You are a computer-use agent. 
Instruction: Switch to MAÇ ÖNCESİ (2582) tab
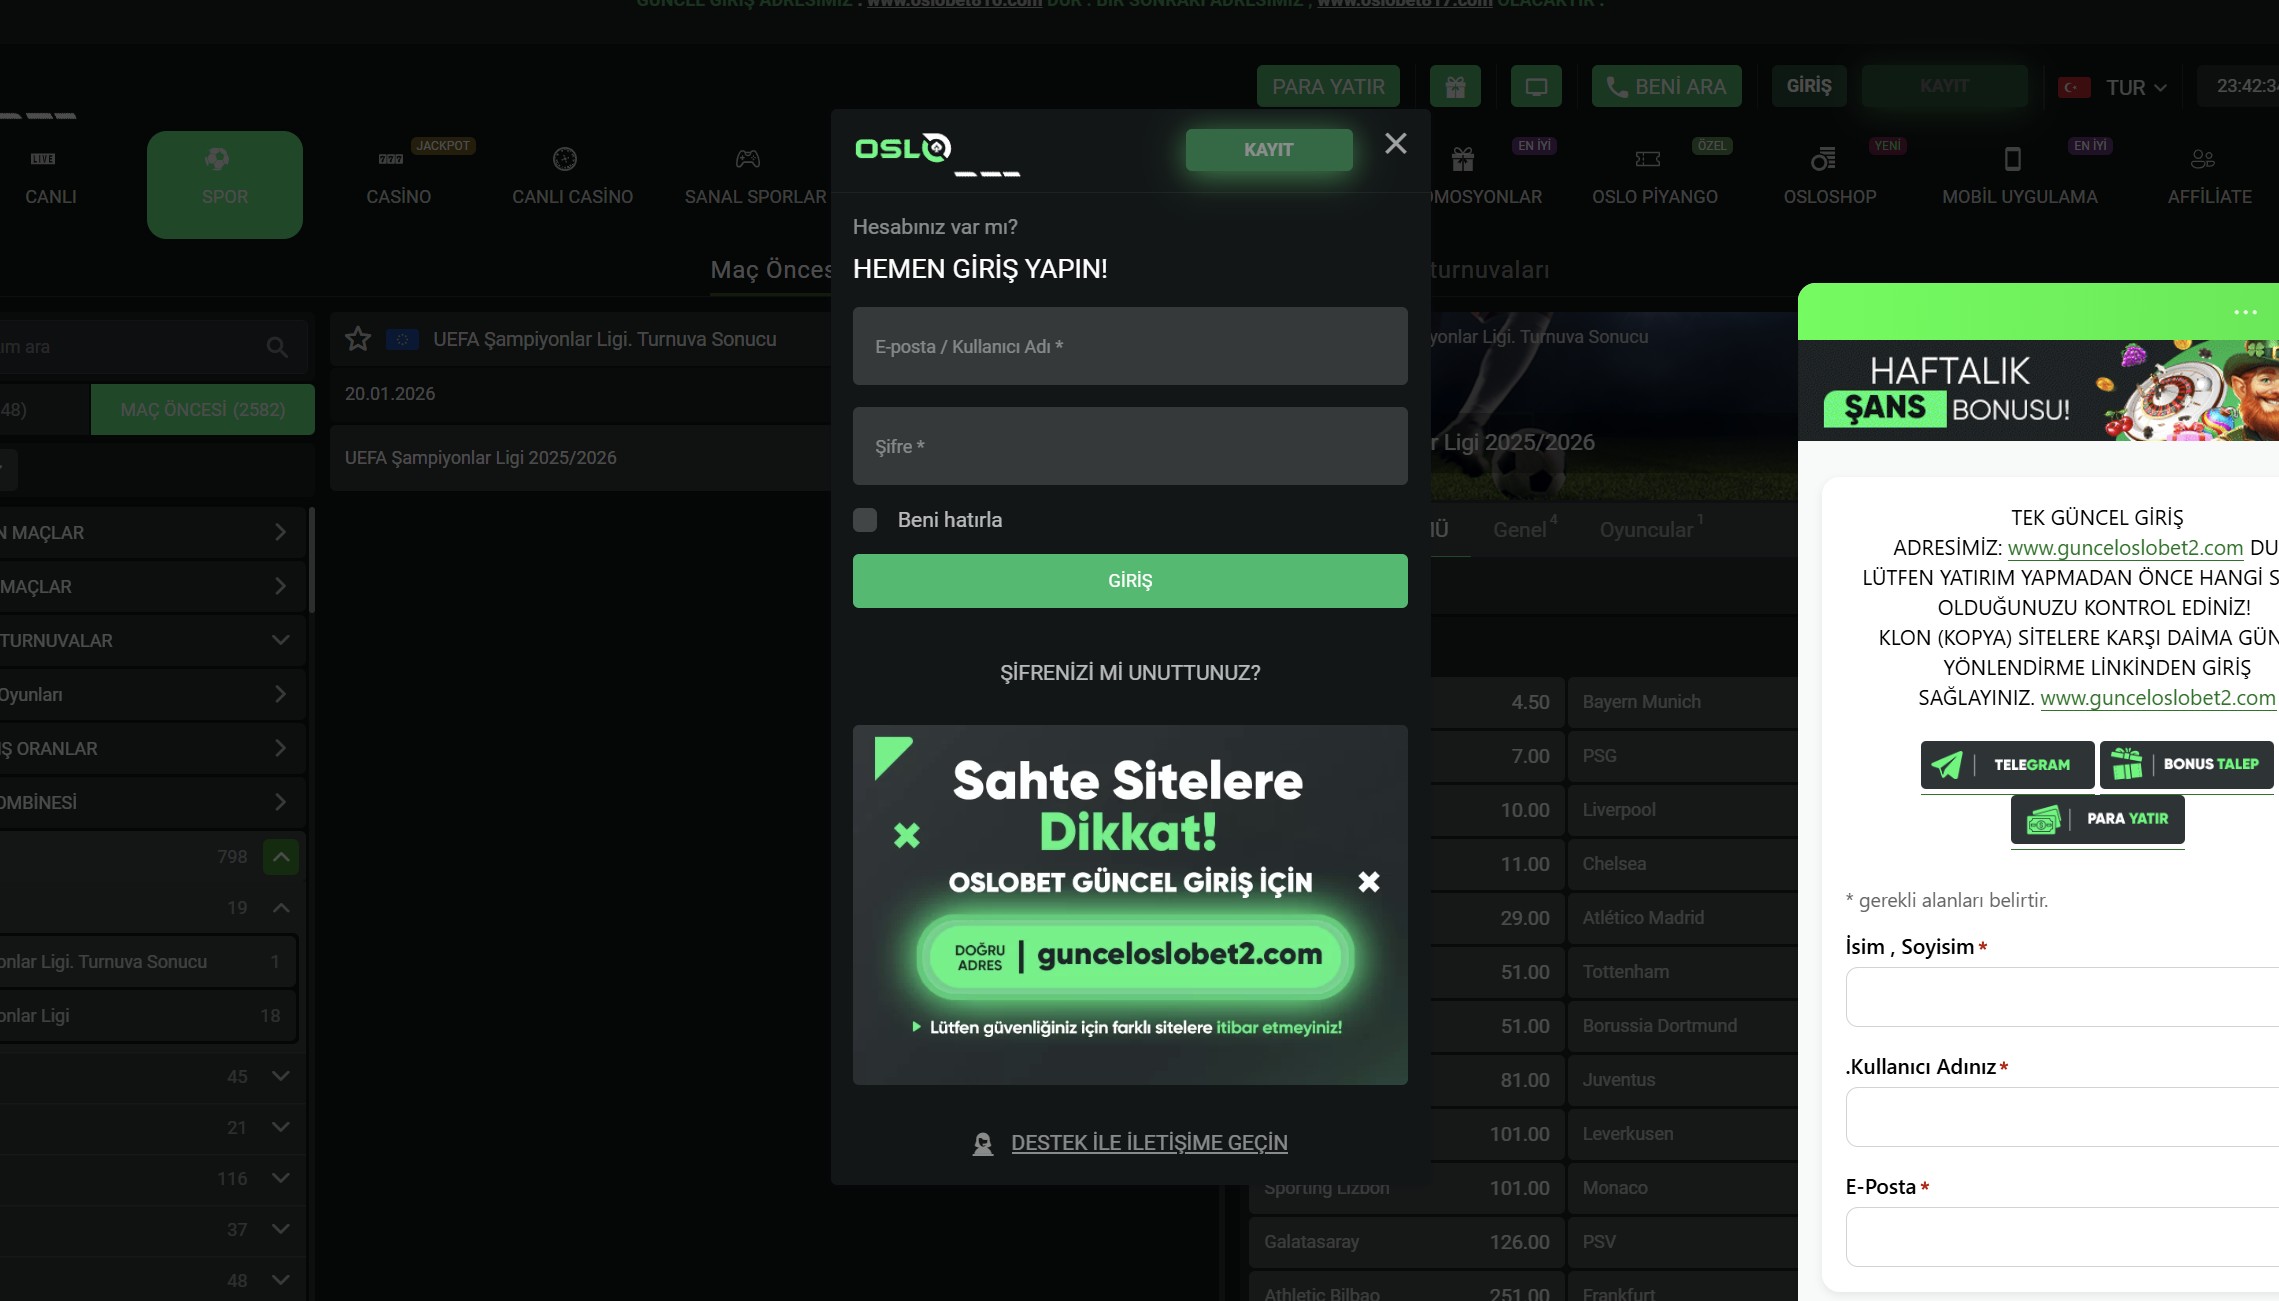(x=202, y=410)
